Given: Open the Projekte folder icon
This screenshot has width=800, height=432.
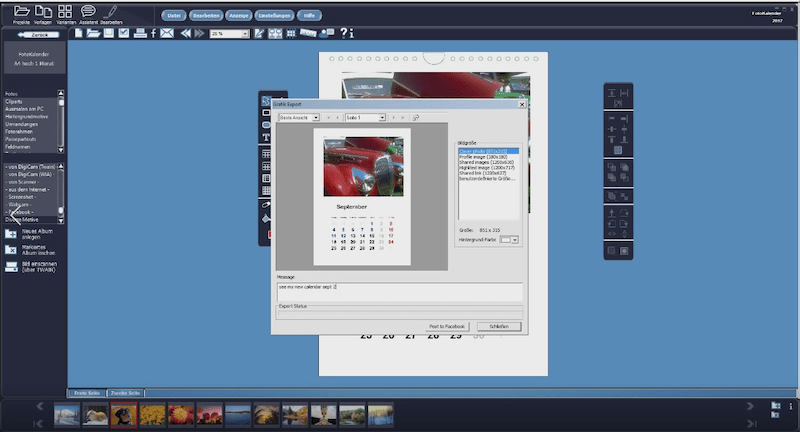Looking at the screenshot, I should [21, 12].
